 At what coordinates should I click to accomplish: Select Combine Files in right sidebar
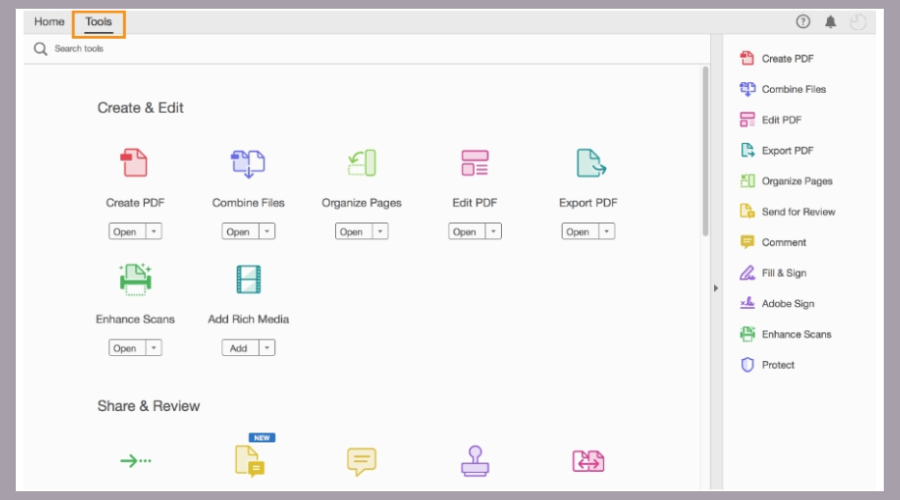[783, 89]
